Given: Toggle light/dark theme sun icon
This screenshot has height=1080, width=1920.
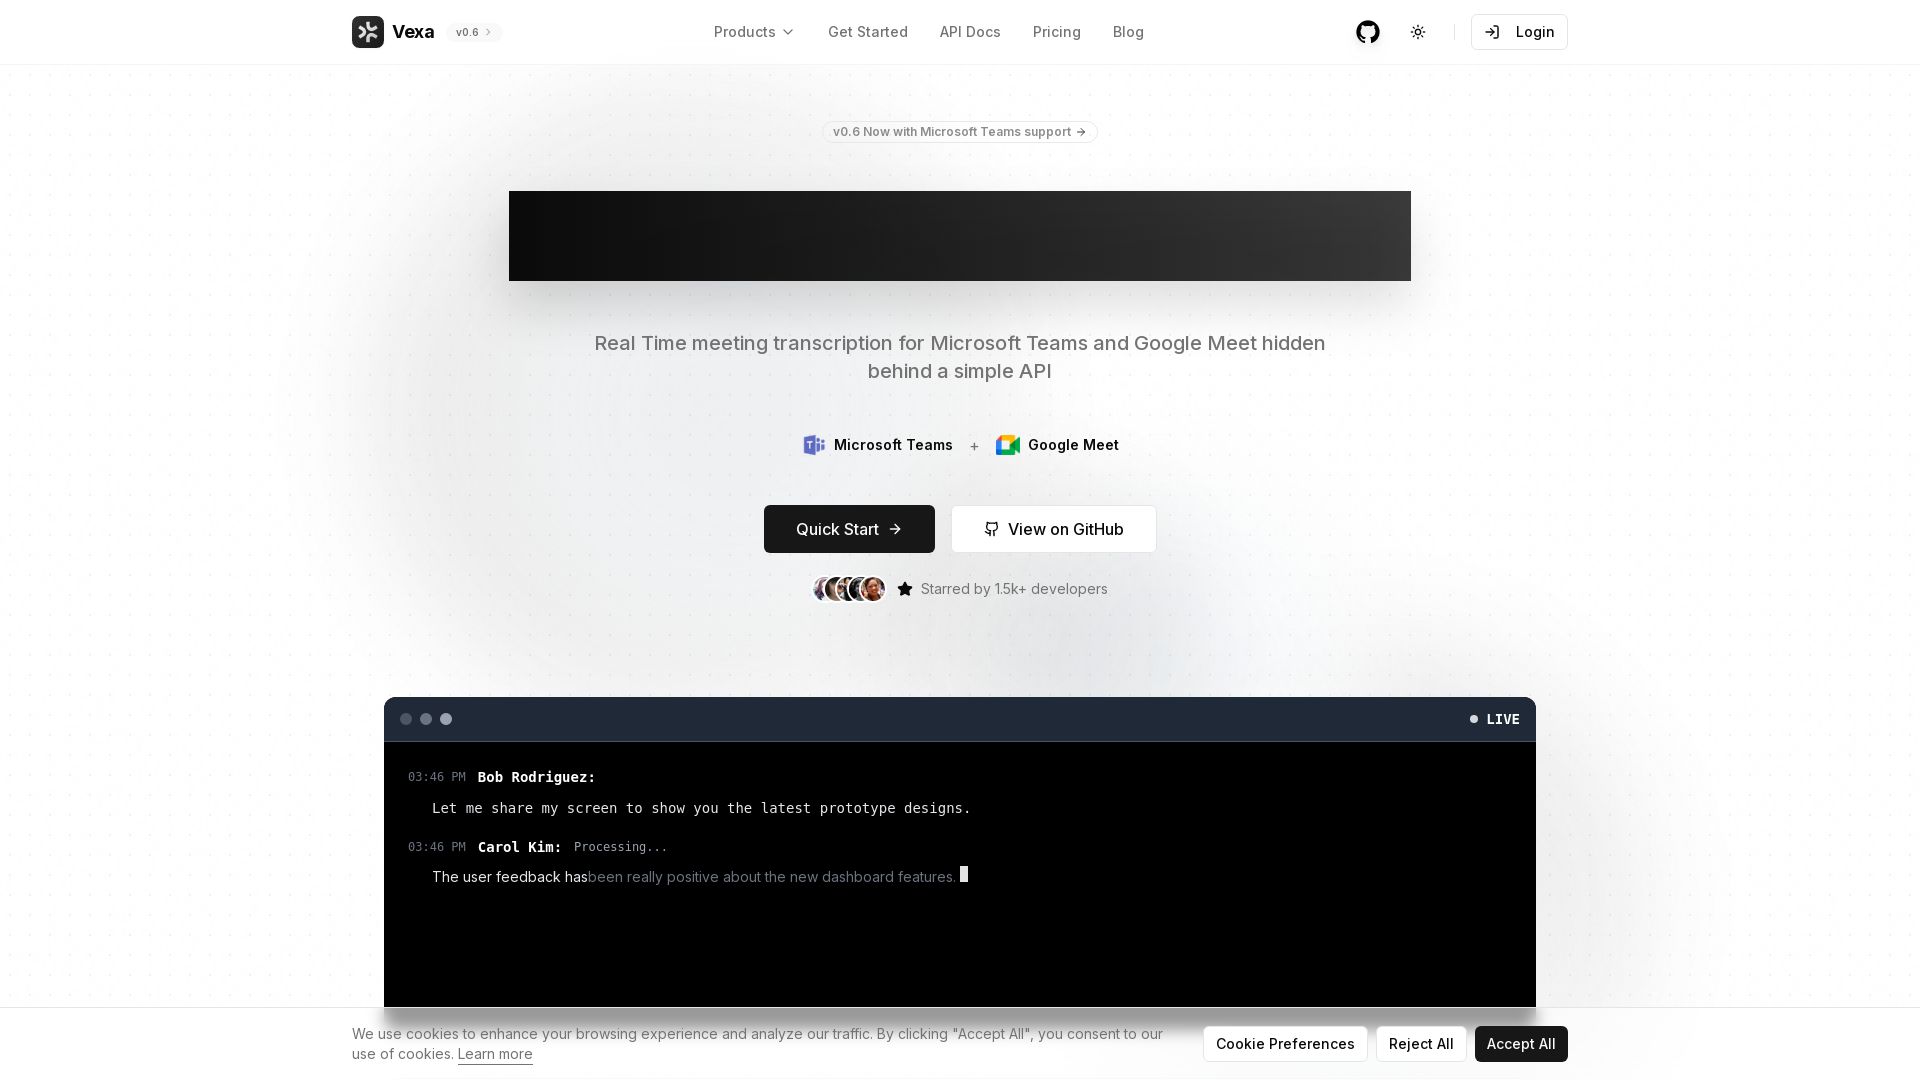Looking at the screenshot, I should [1418, 32].
